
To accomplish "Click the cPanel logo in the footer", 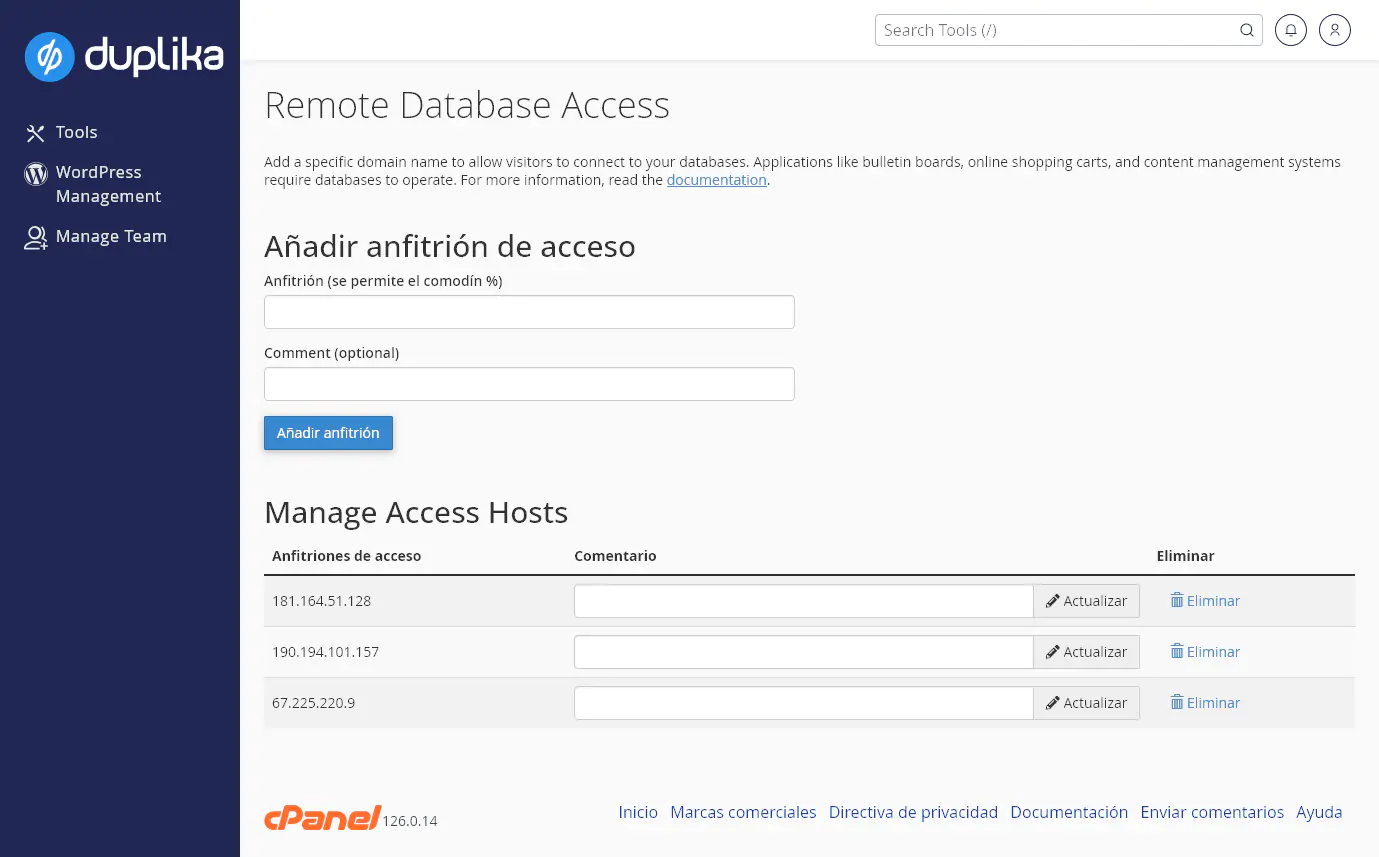I will pyautogui.click(x=321, y=817).
